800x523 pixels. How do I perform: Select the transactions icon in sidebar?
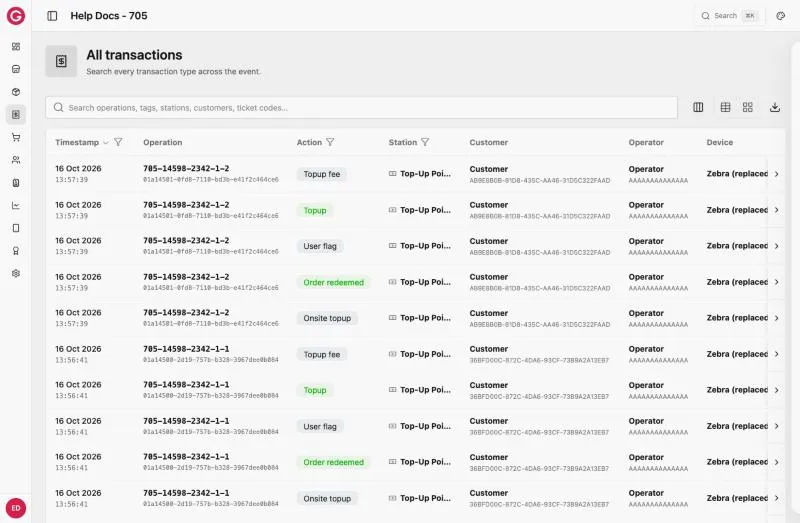[16, 114]
